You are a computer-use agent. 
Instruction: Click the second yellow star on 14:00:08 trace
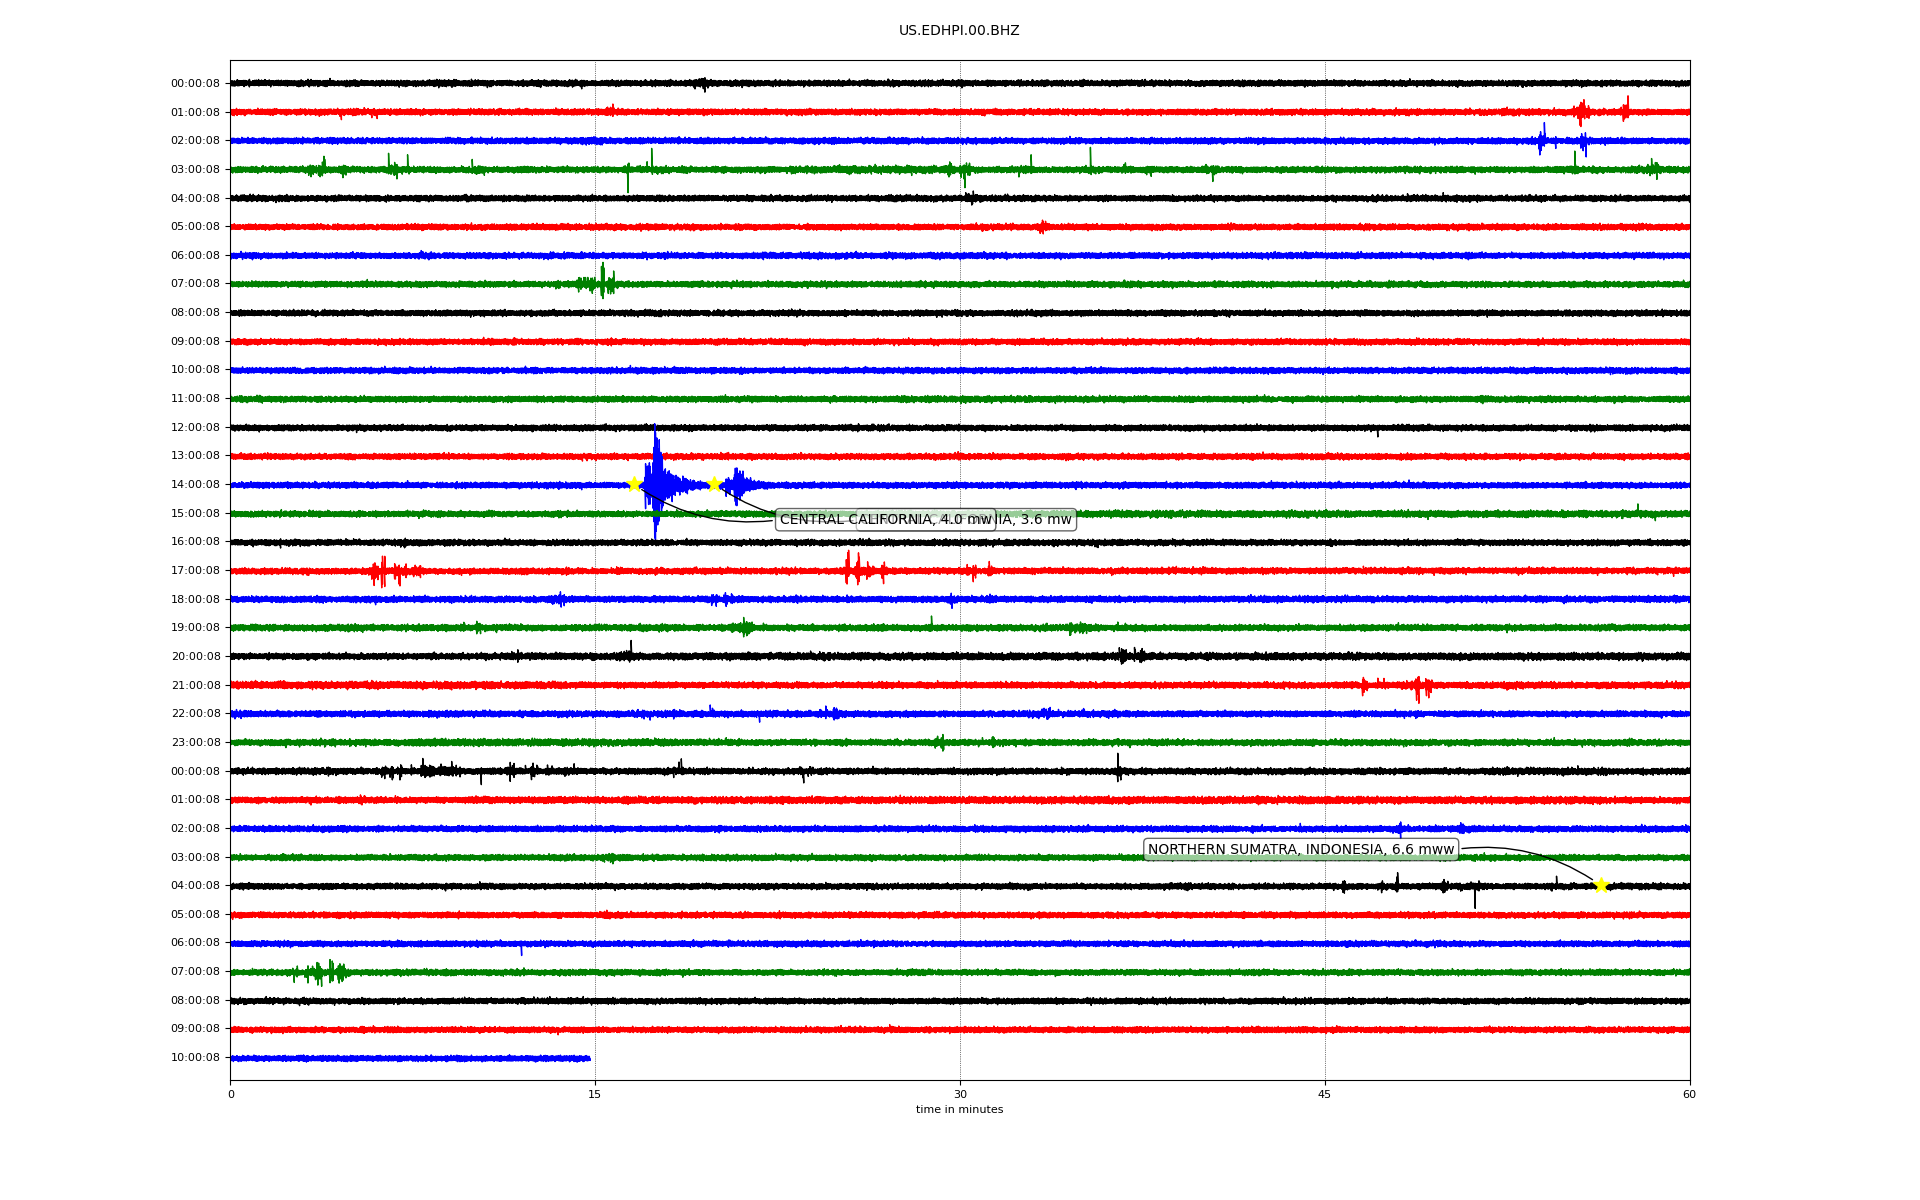[714, 484]
